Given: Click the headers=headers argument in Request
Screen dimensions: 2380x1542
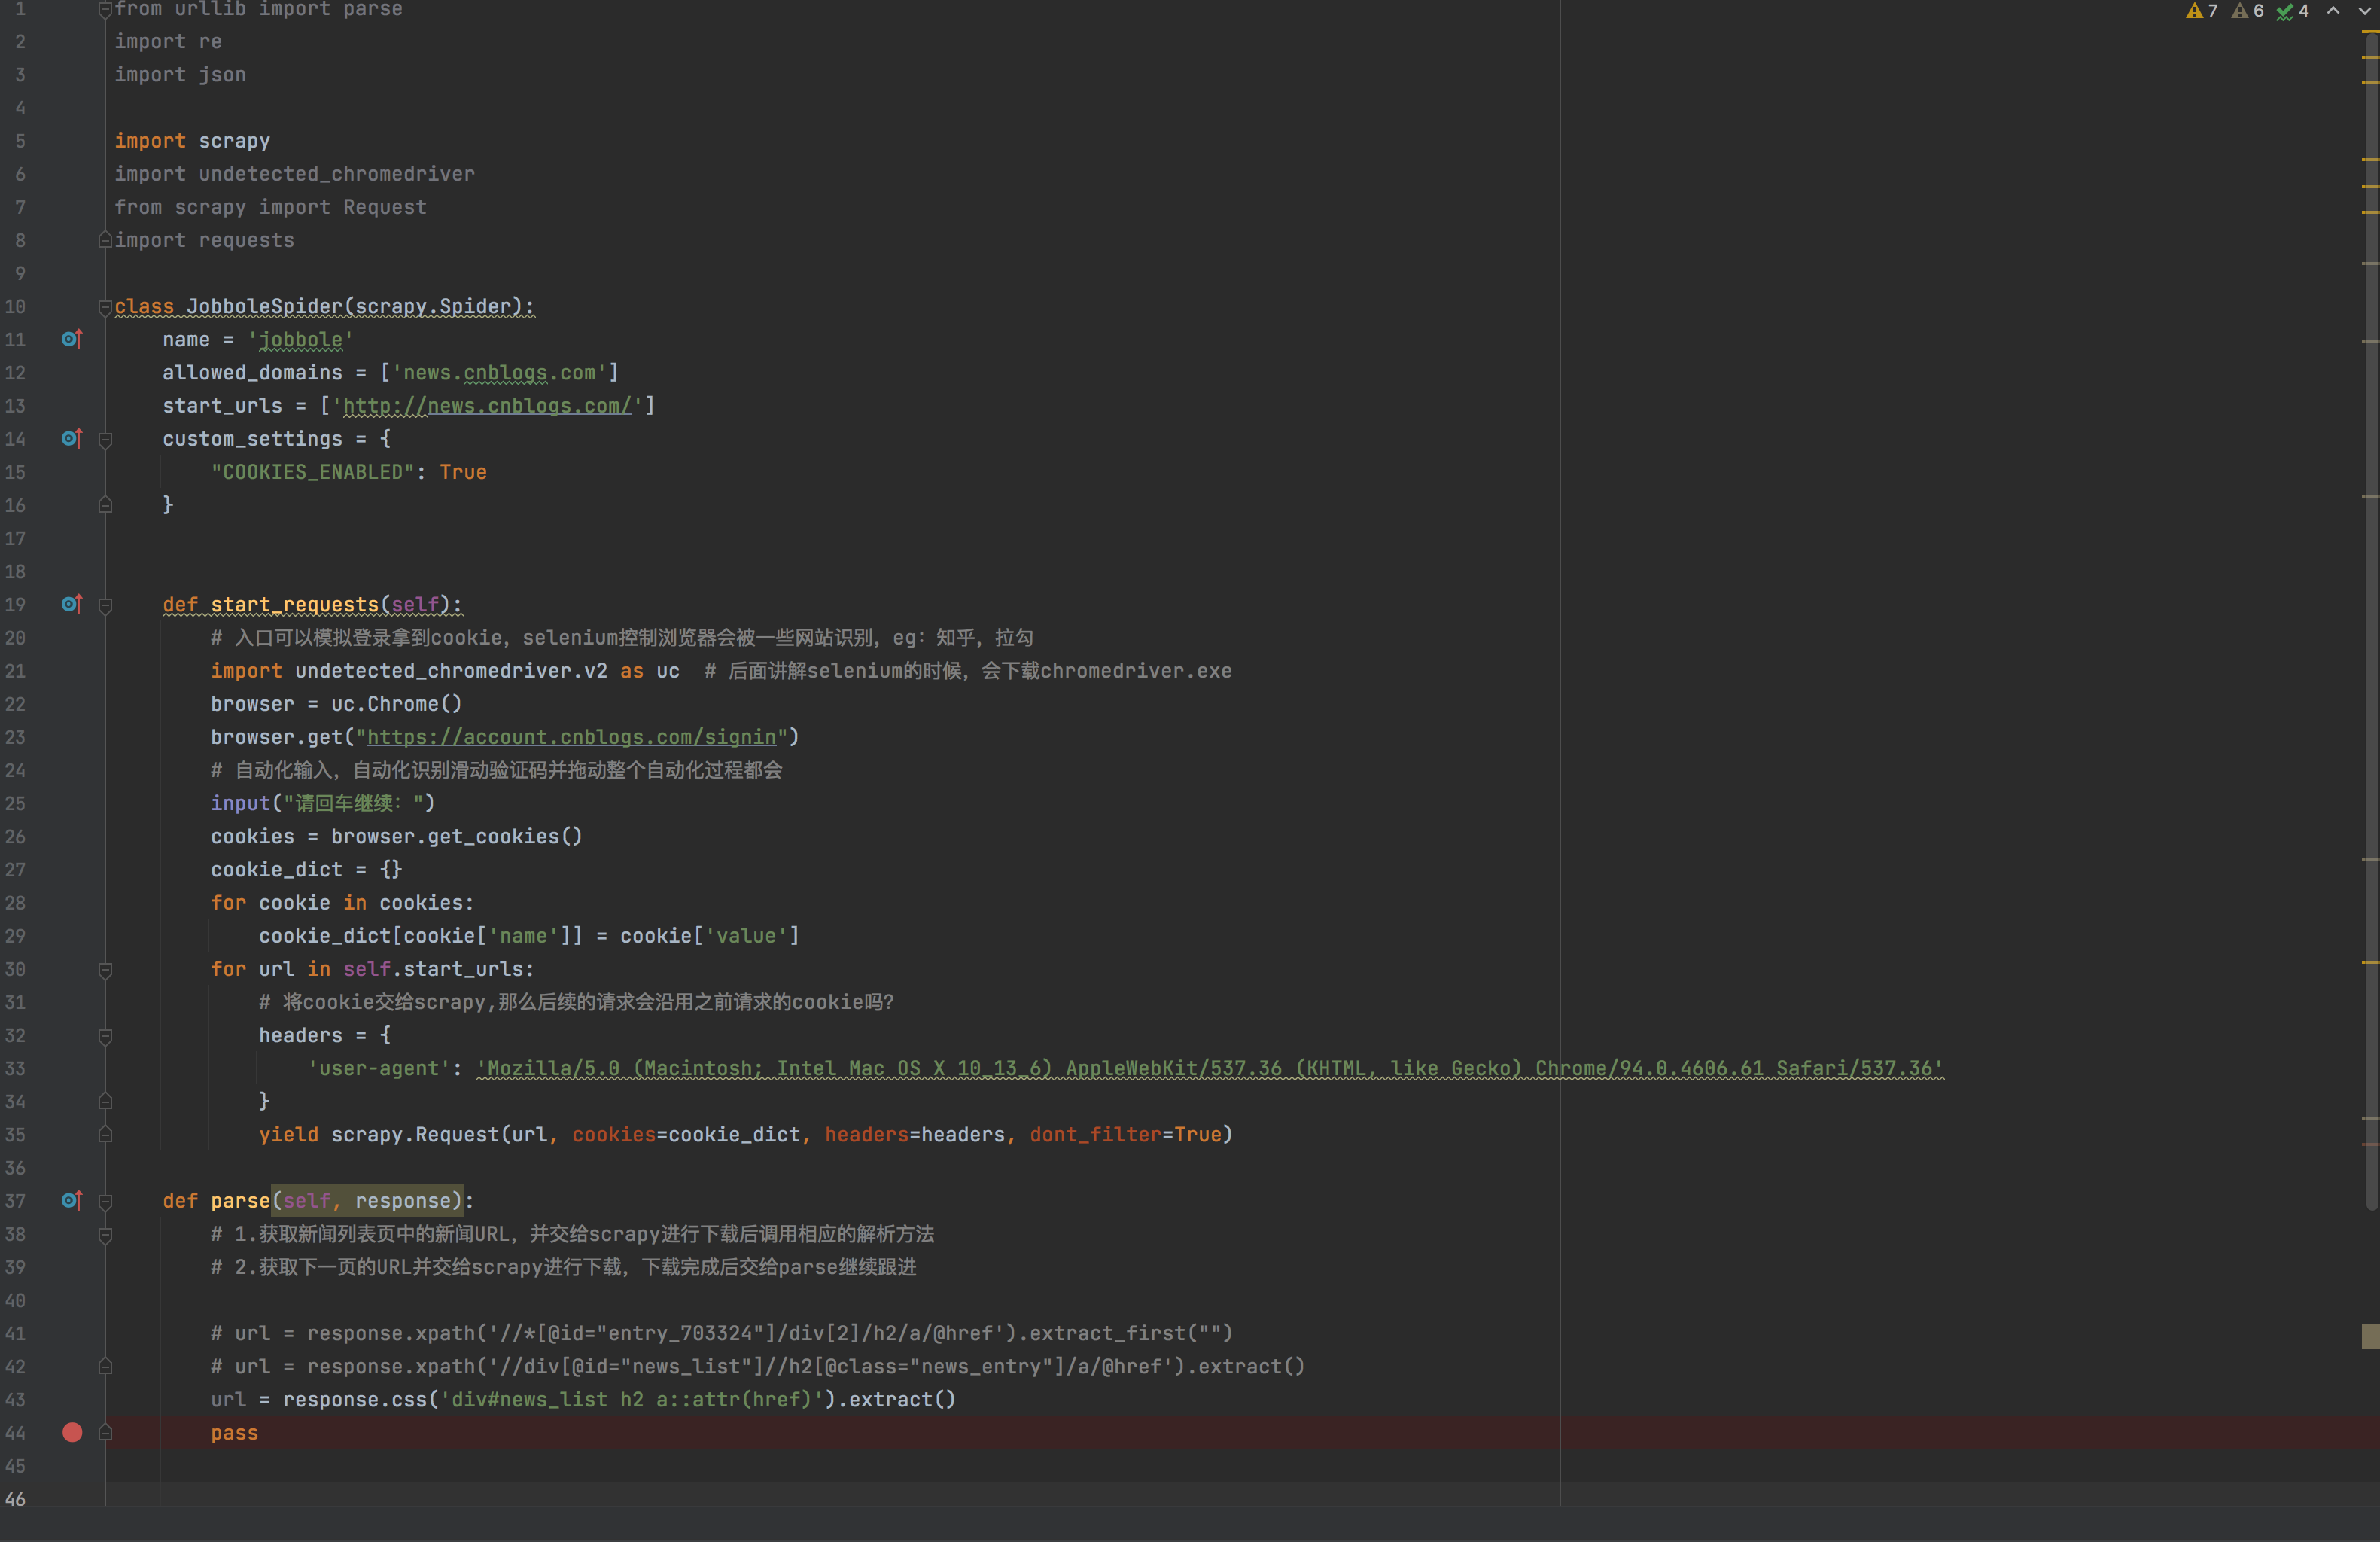Looking at the screenshot, I should (914, 1134).
